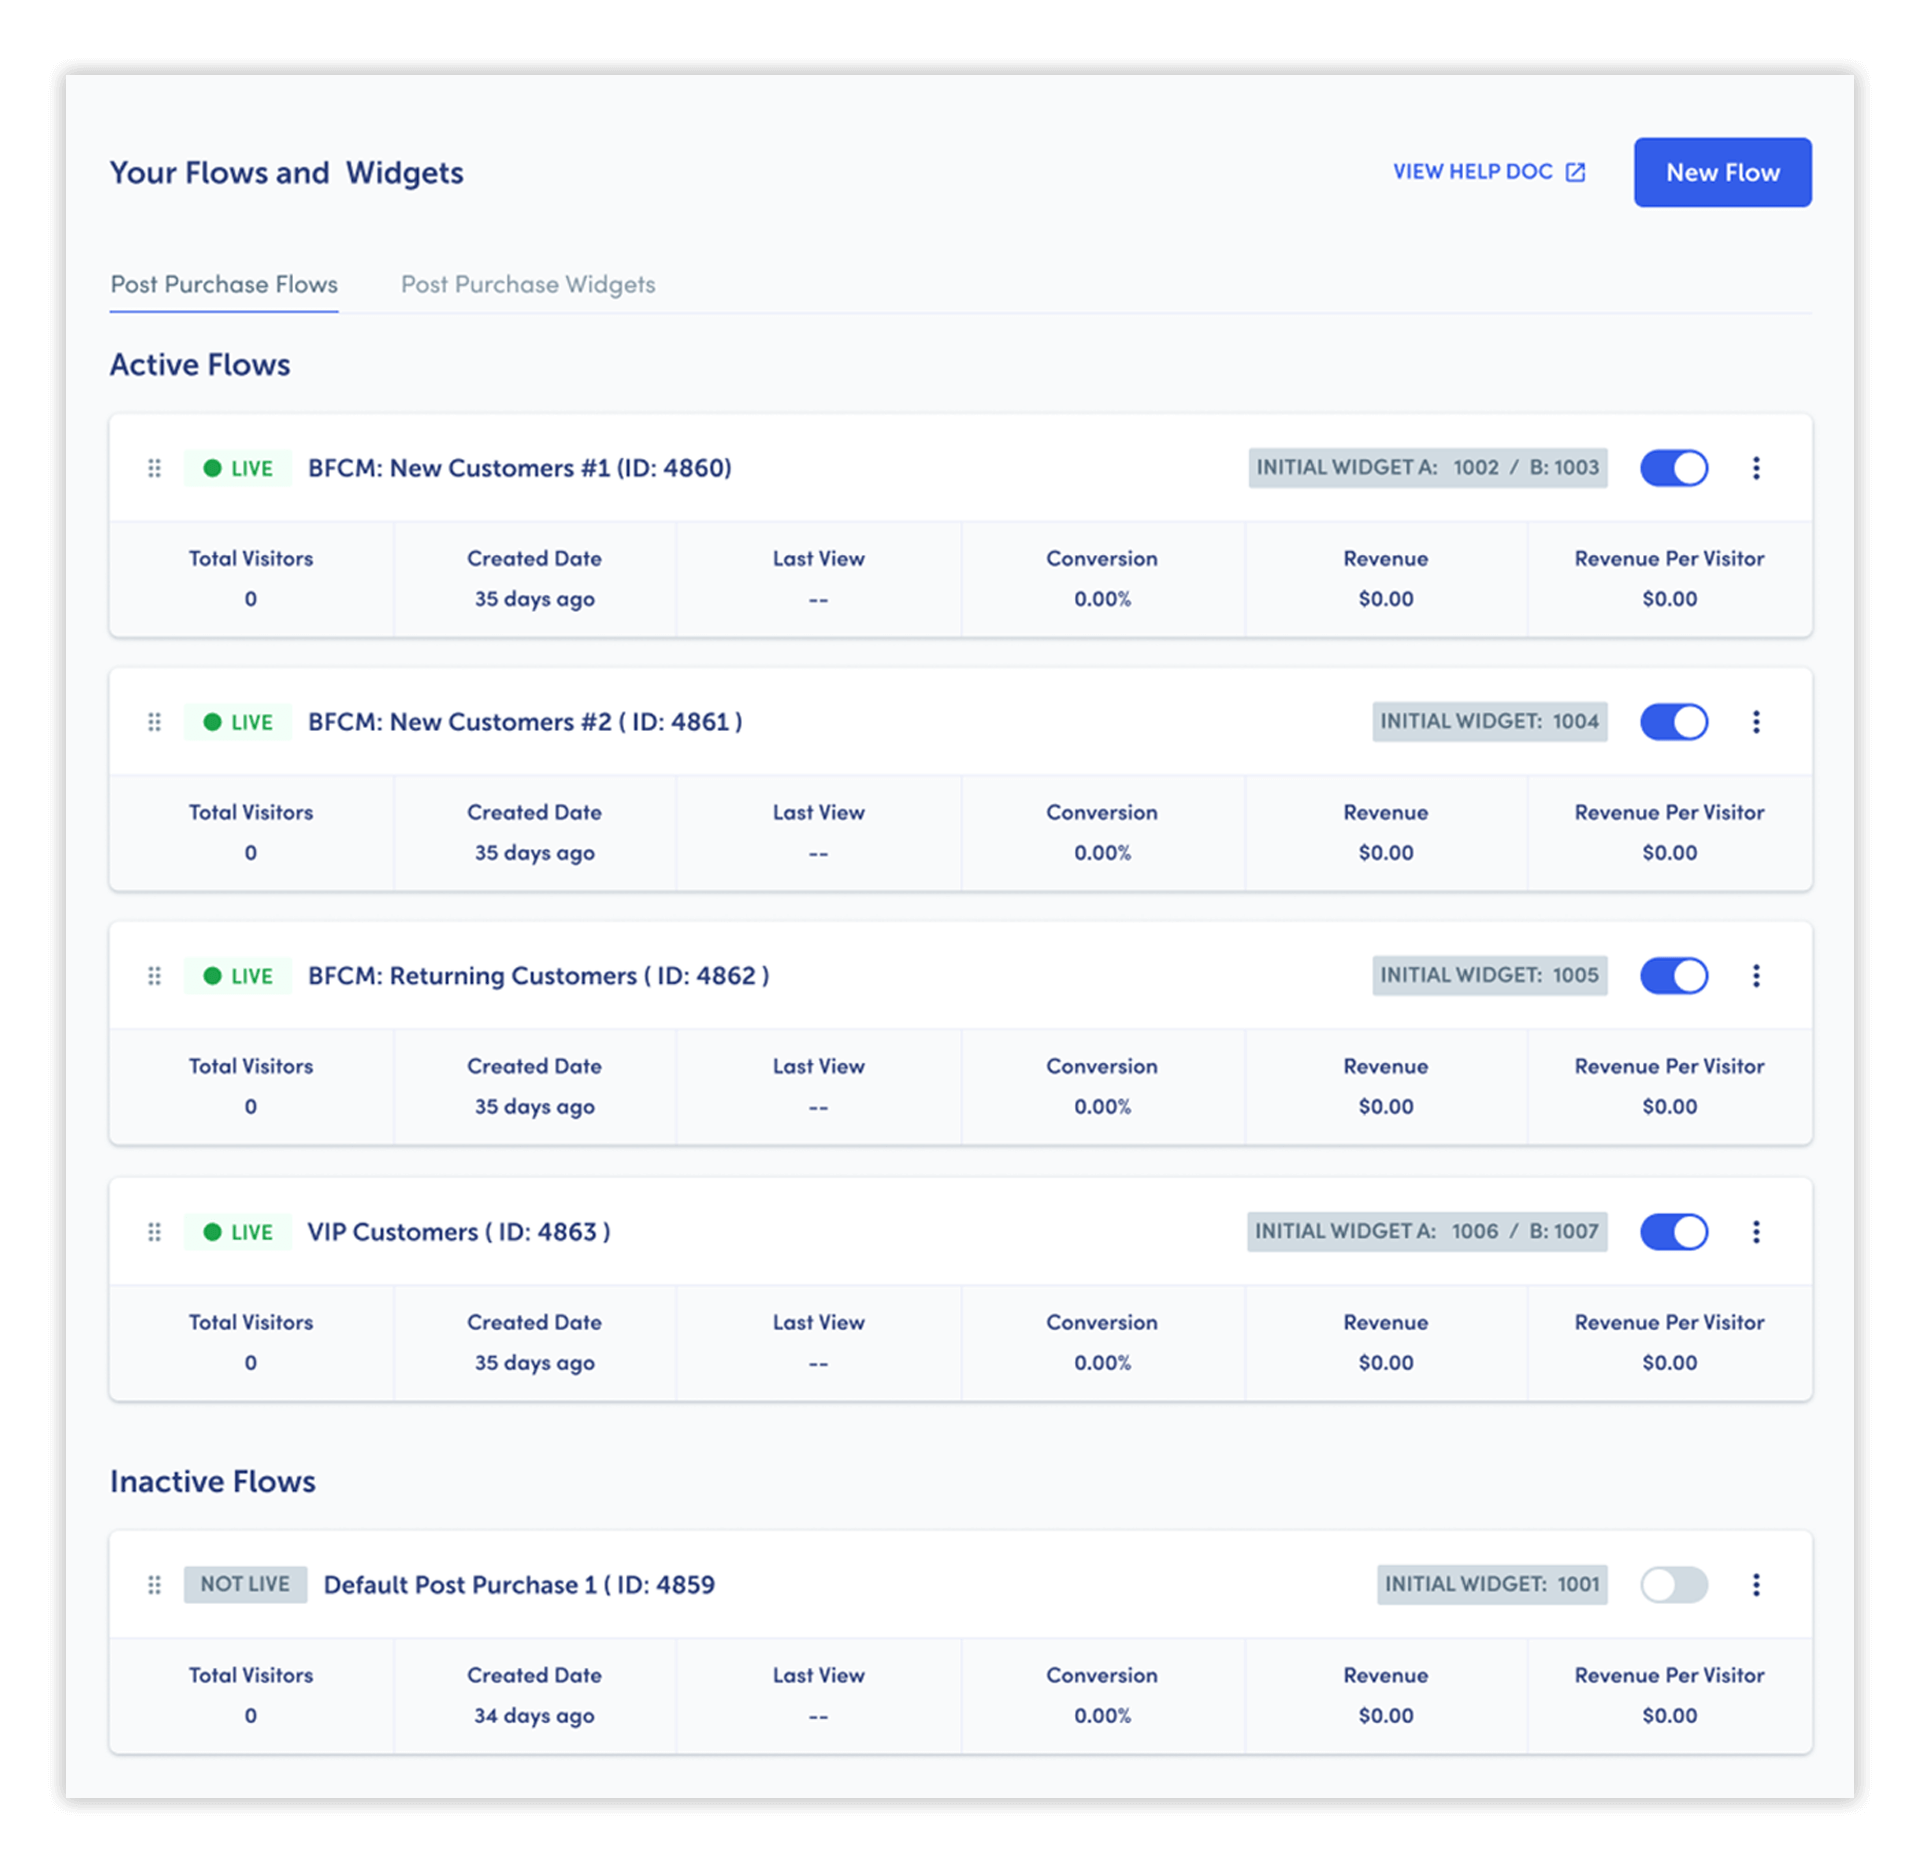Click Last View value of Default Post Purchase 1
This screenshot has width=1920, height=1875.
pyautogui.click(x=818, y=1717)
